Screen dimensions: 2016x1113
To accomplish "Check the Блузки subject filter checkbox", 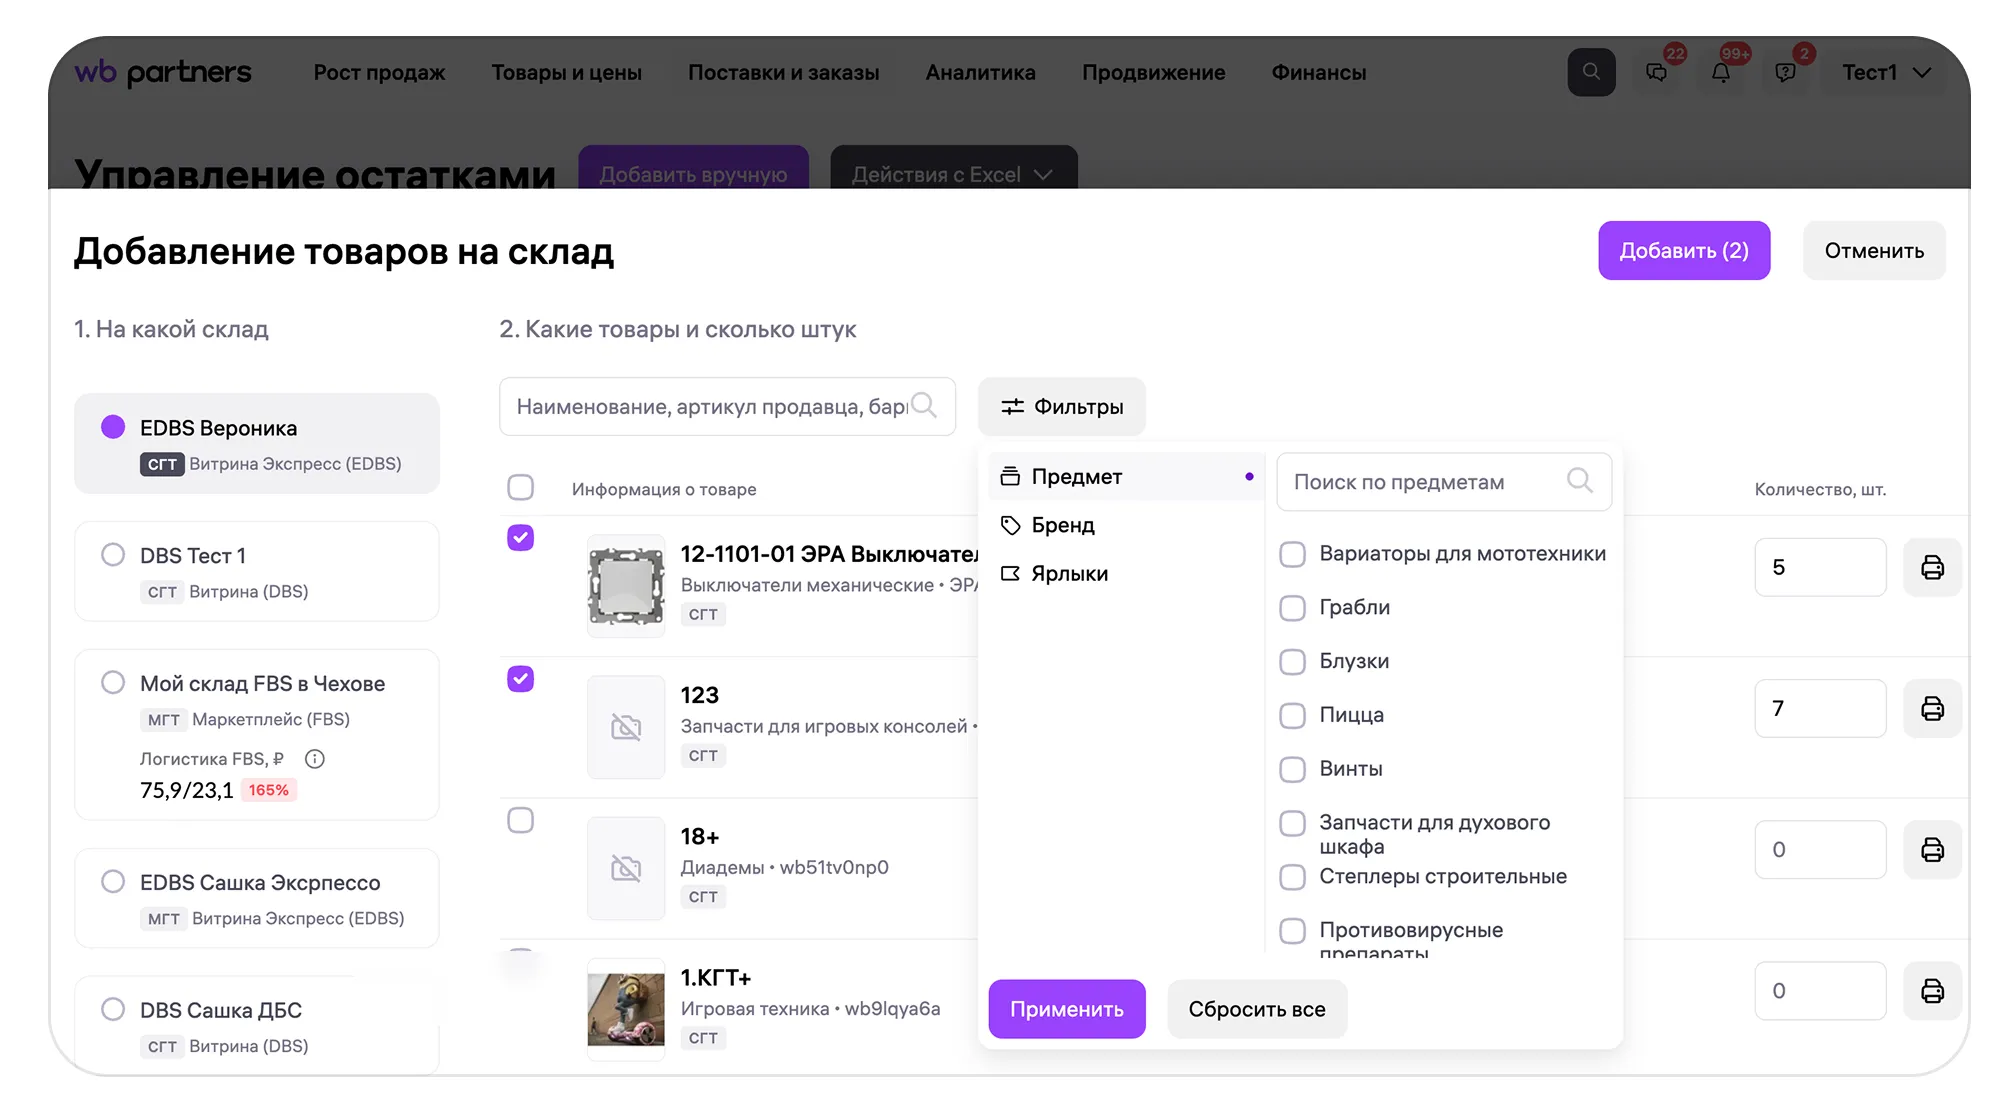I will coord(1292,662).
